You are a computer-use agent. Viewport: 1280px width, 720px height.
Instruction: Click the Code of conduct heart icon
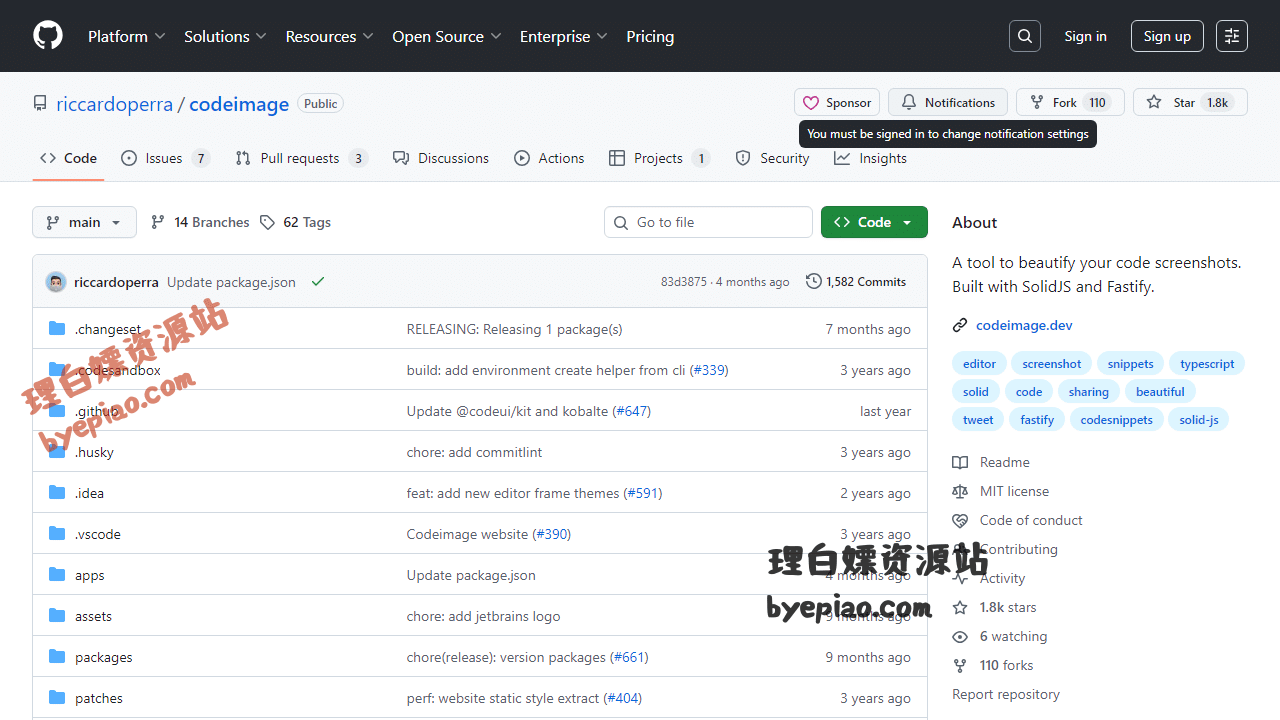point(960,520)
